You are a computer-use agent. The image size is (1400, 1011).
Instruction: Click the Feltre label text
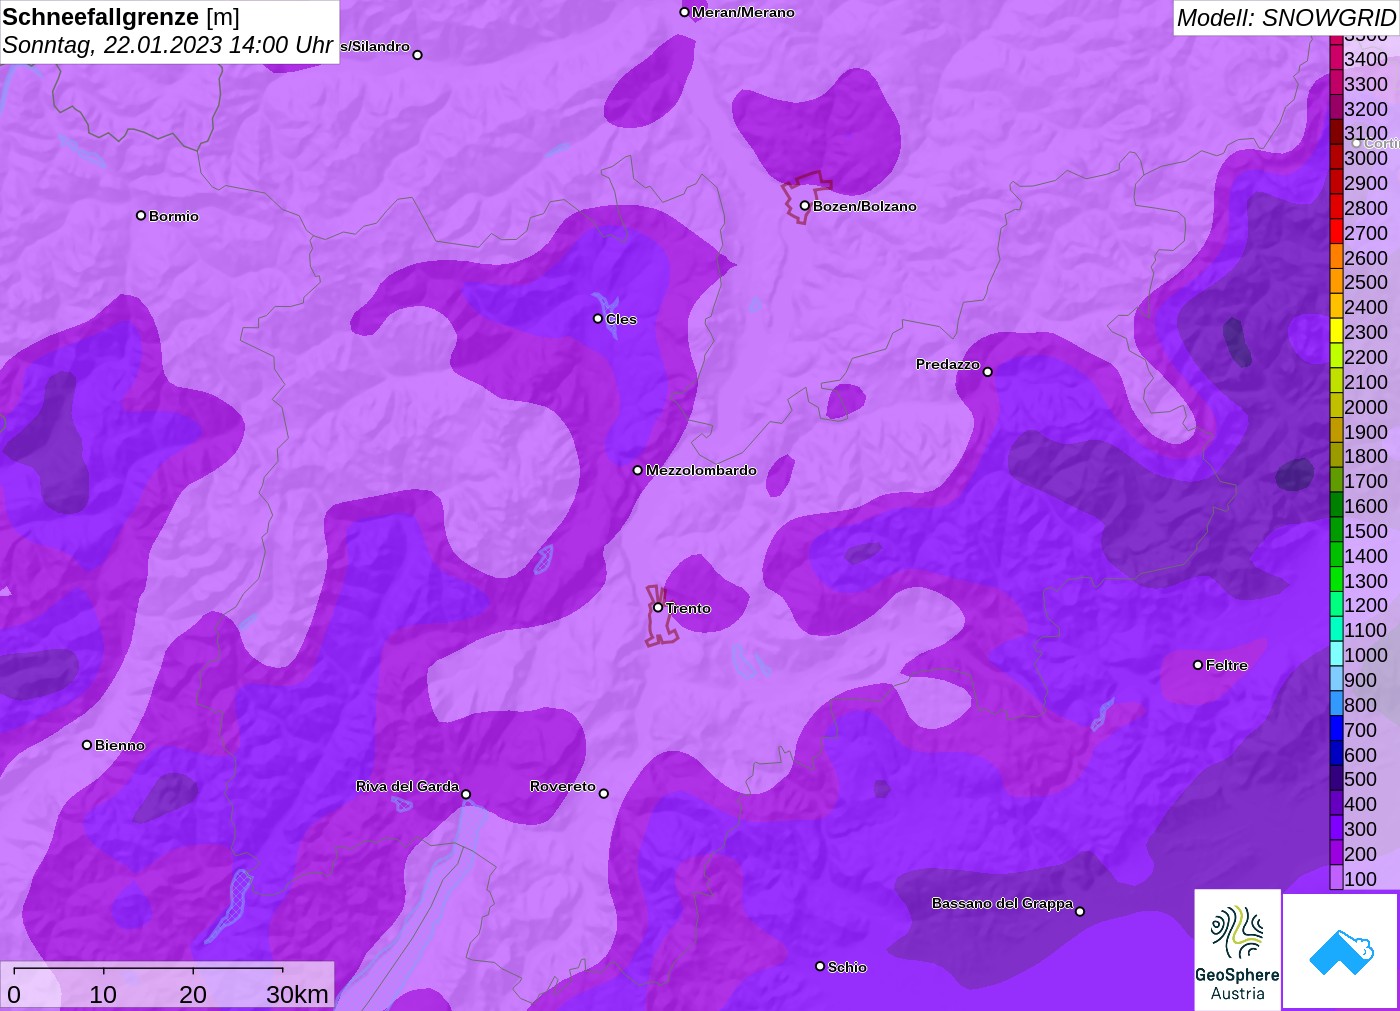click(1227, 665)
